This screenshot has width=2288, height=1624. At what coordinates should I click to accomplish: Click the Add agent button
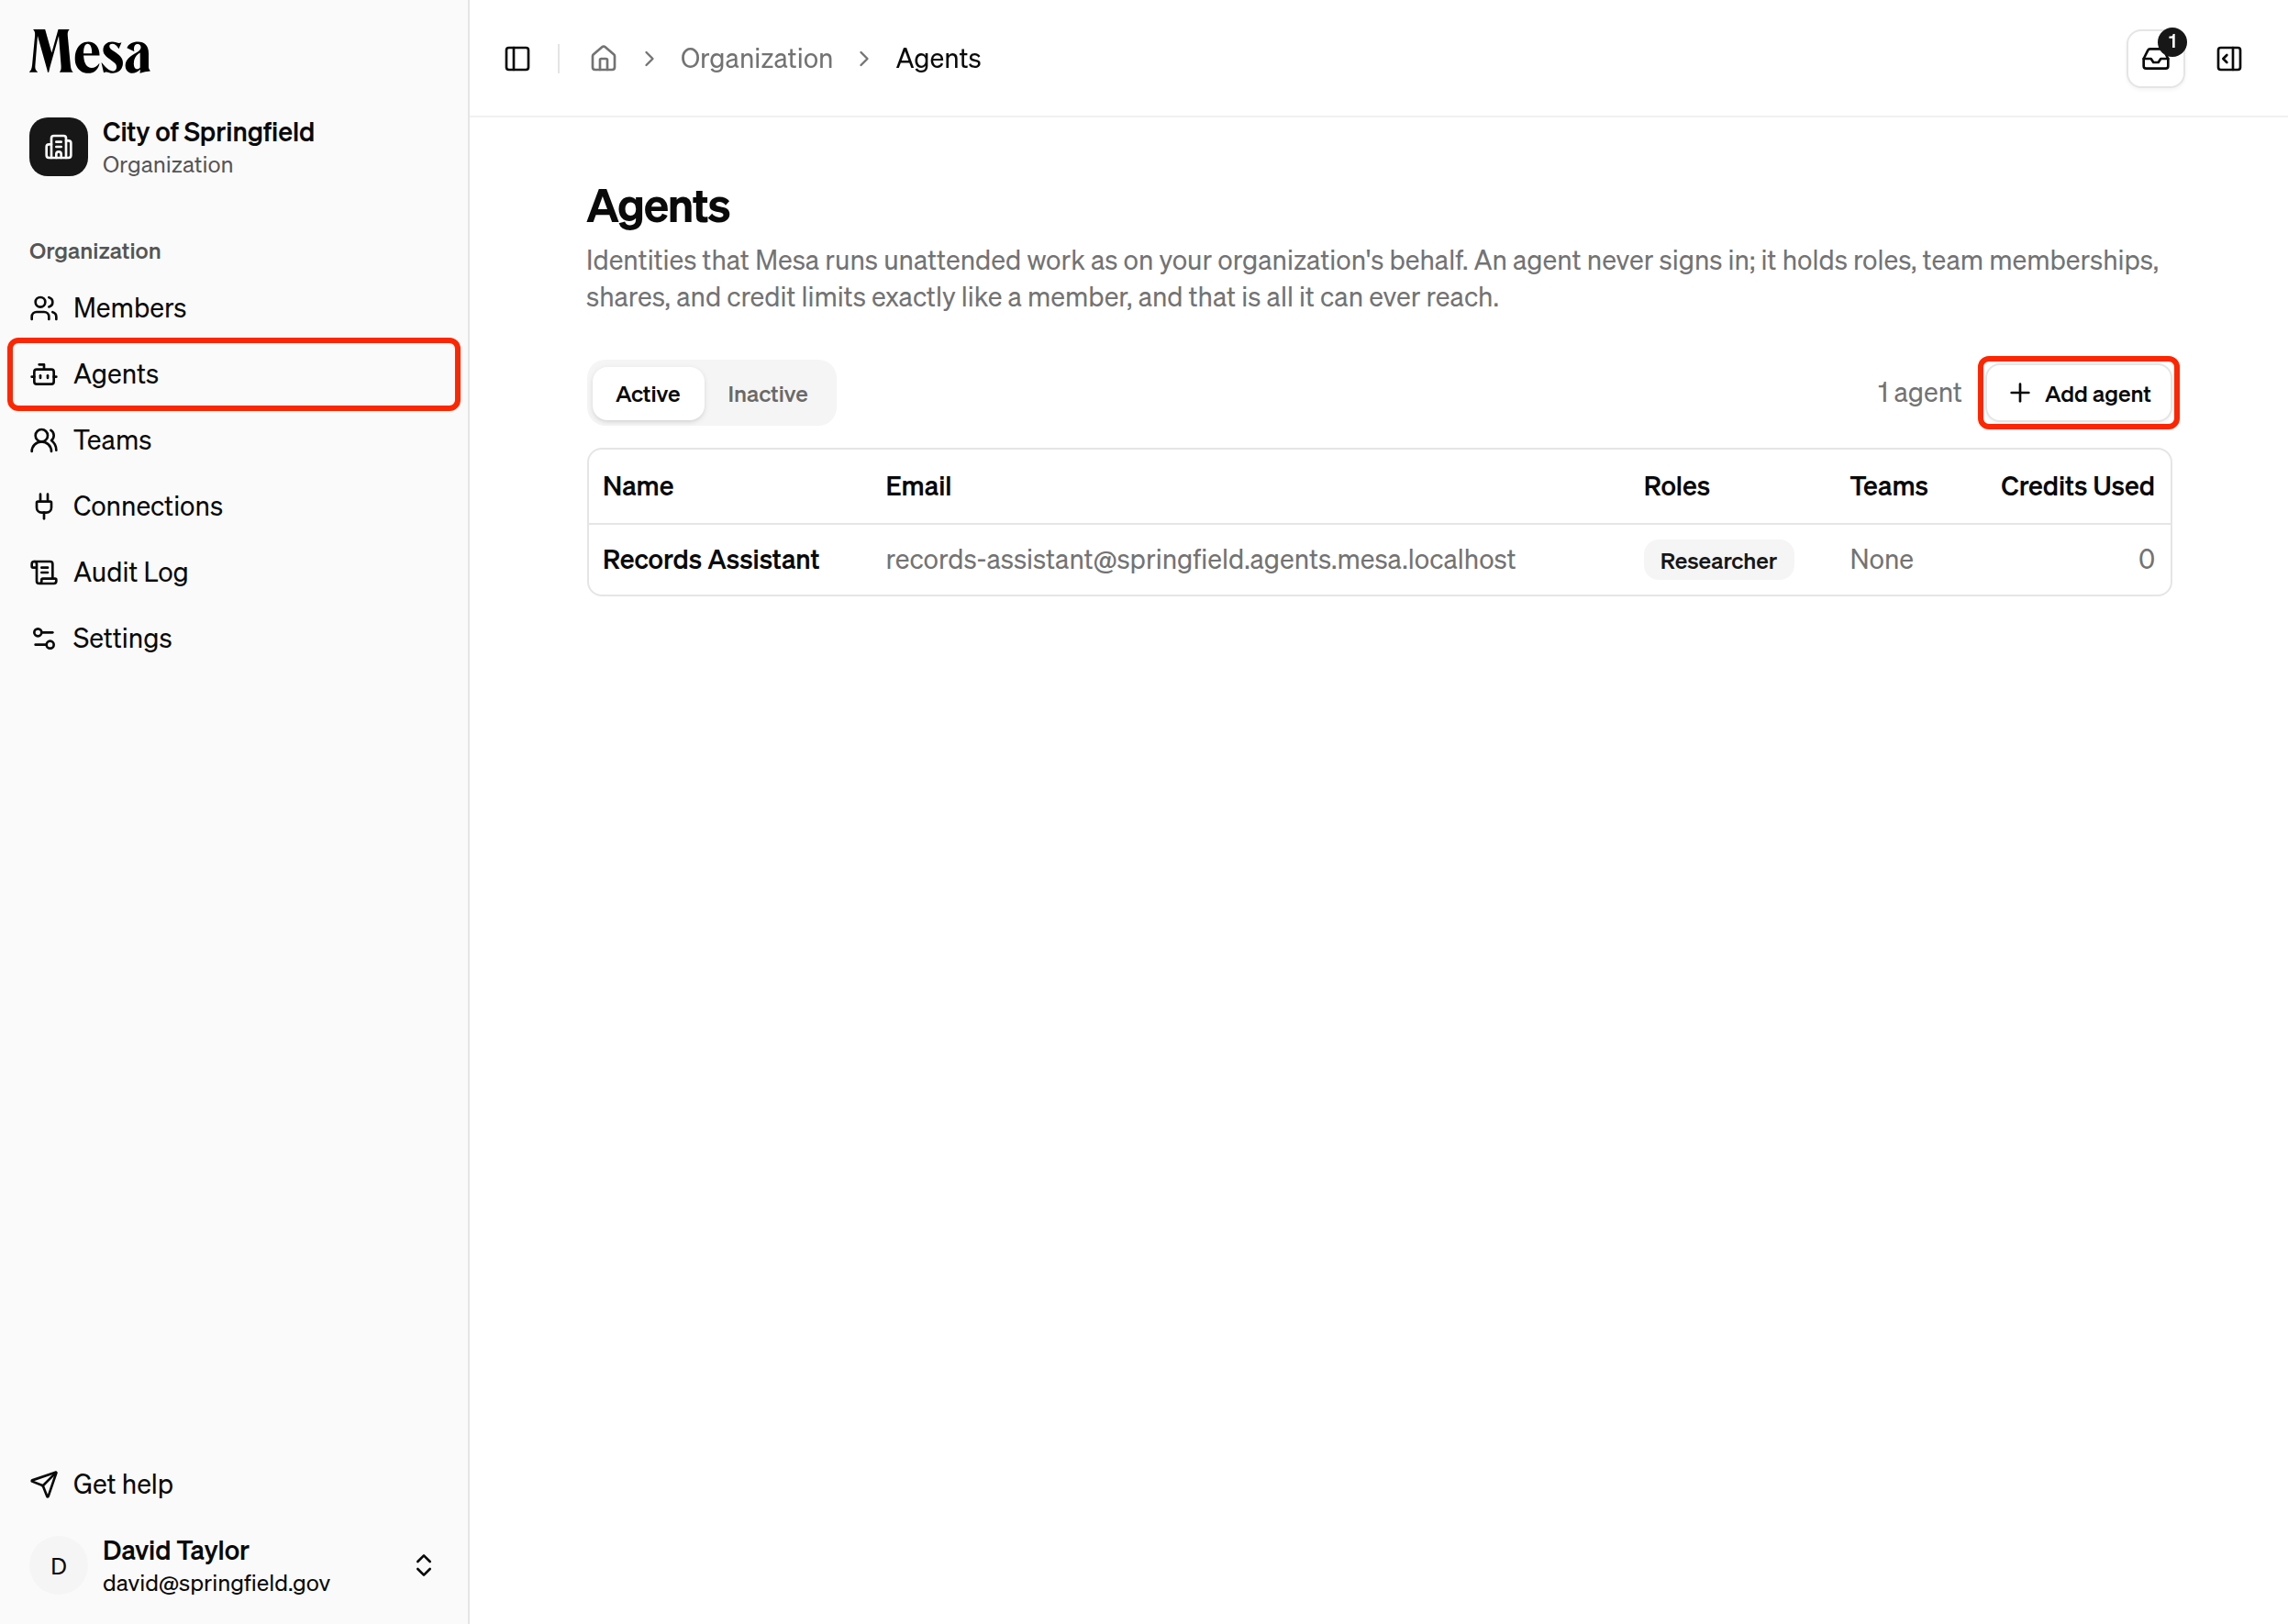[2079, 393]
